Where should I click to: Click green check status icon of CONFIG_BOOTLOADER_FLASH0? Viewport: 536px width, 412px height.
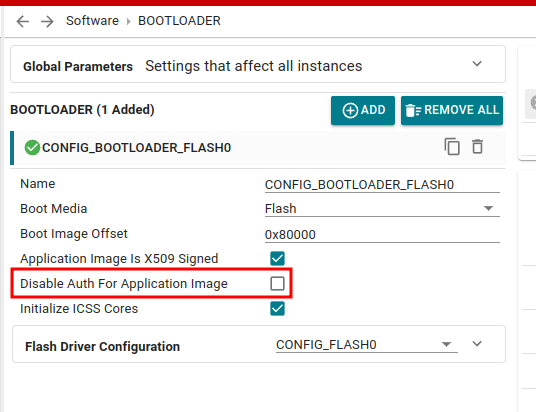(x=32, y=148)
